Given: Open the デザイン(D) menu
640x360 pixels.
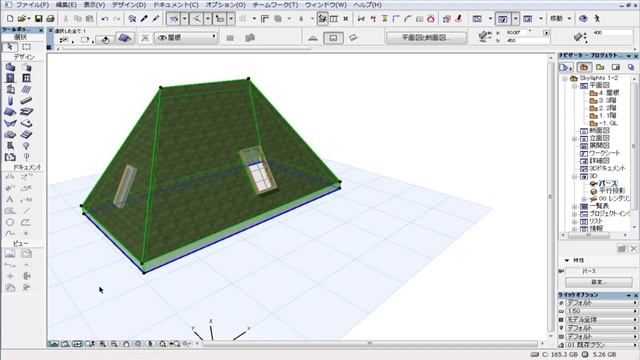Looking at the screenshot, I should [x=129, y=5].
